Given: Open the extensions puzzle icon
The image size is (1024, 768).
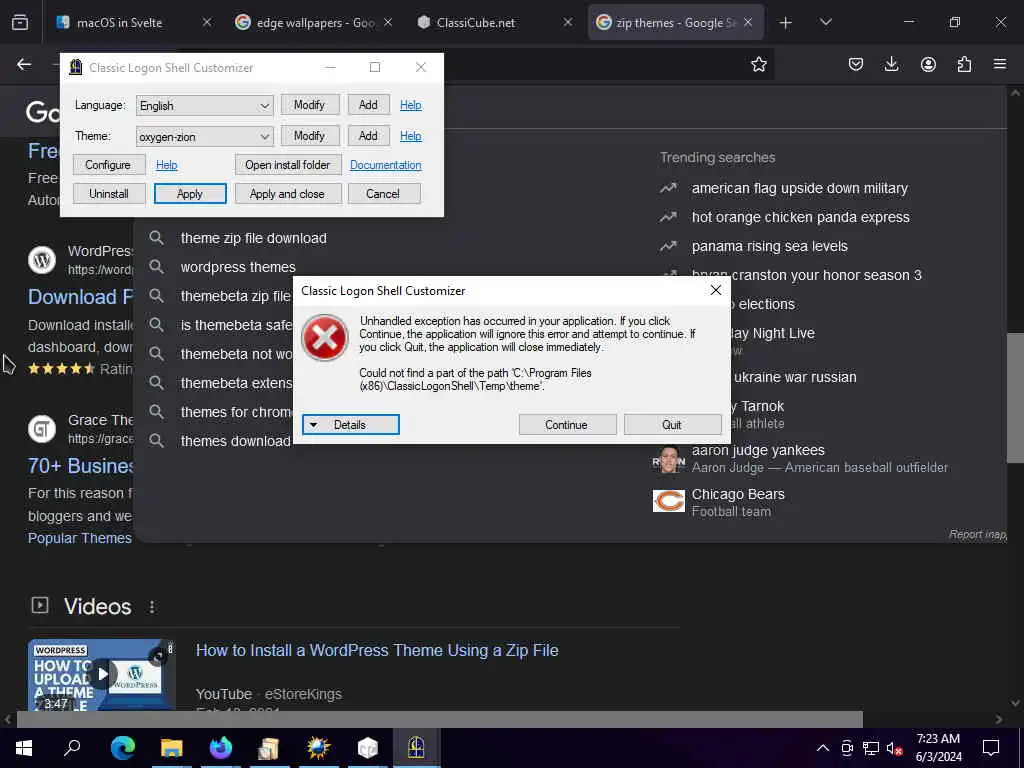Looking at the screenshot, I should pyautogui.click(x=964, y=64).
